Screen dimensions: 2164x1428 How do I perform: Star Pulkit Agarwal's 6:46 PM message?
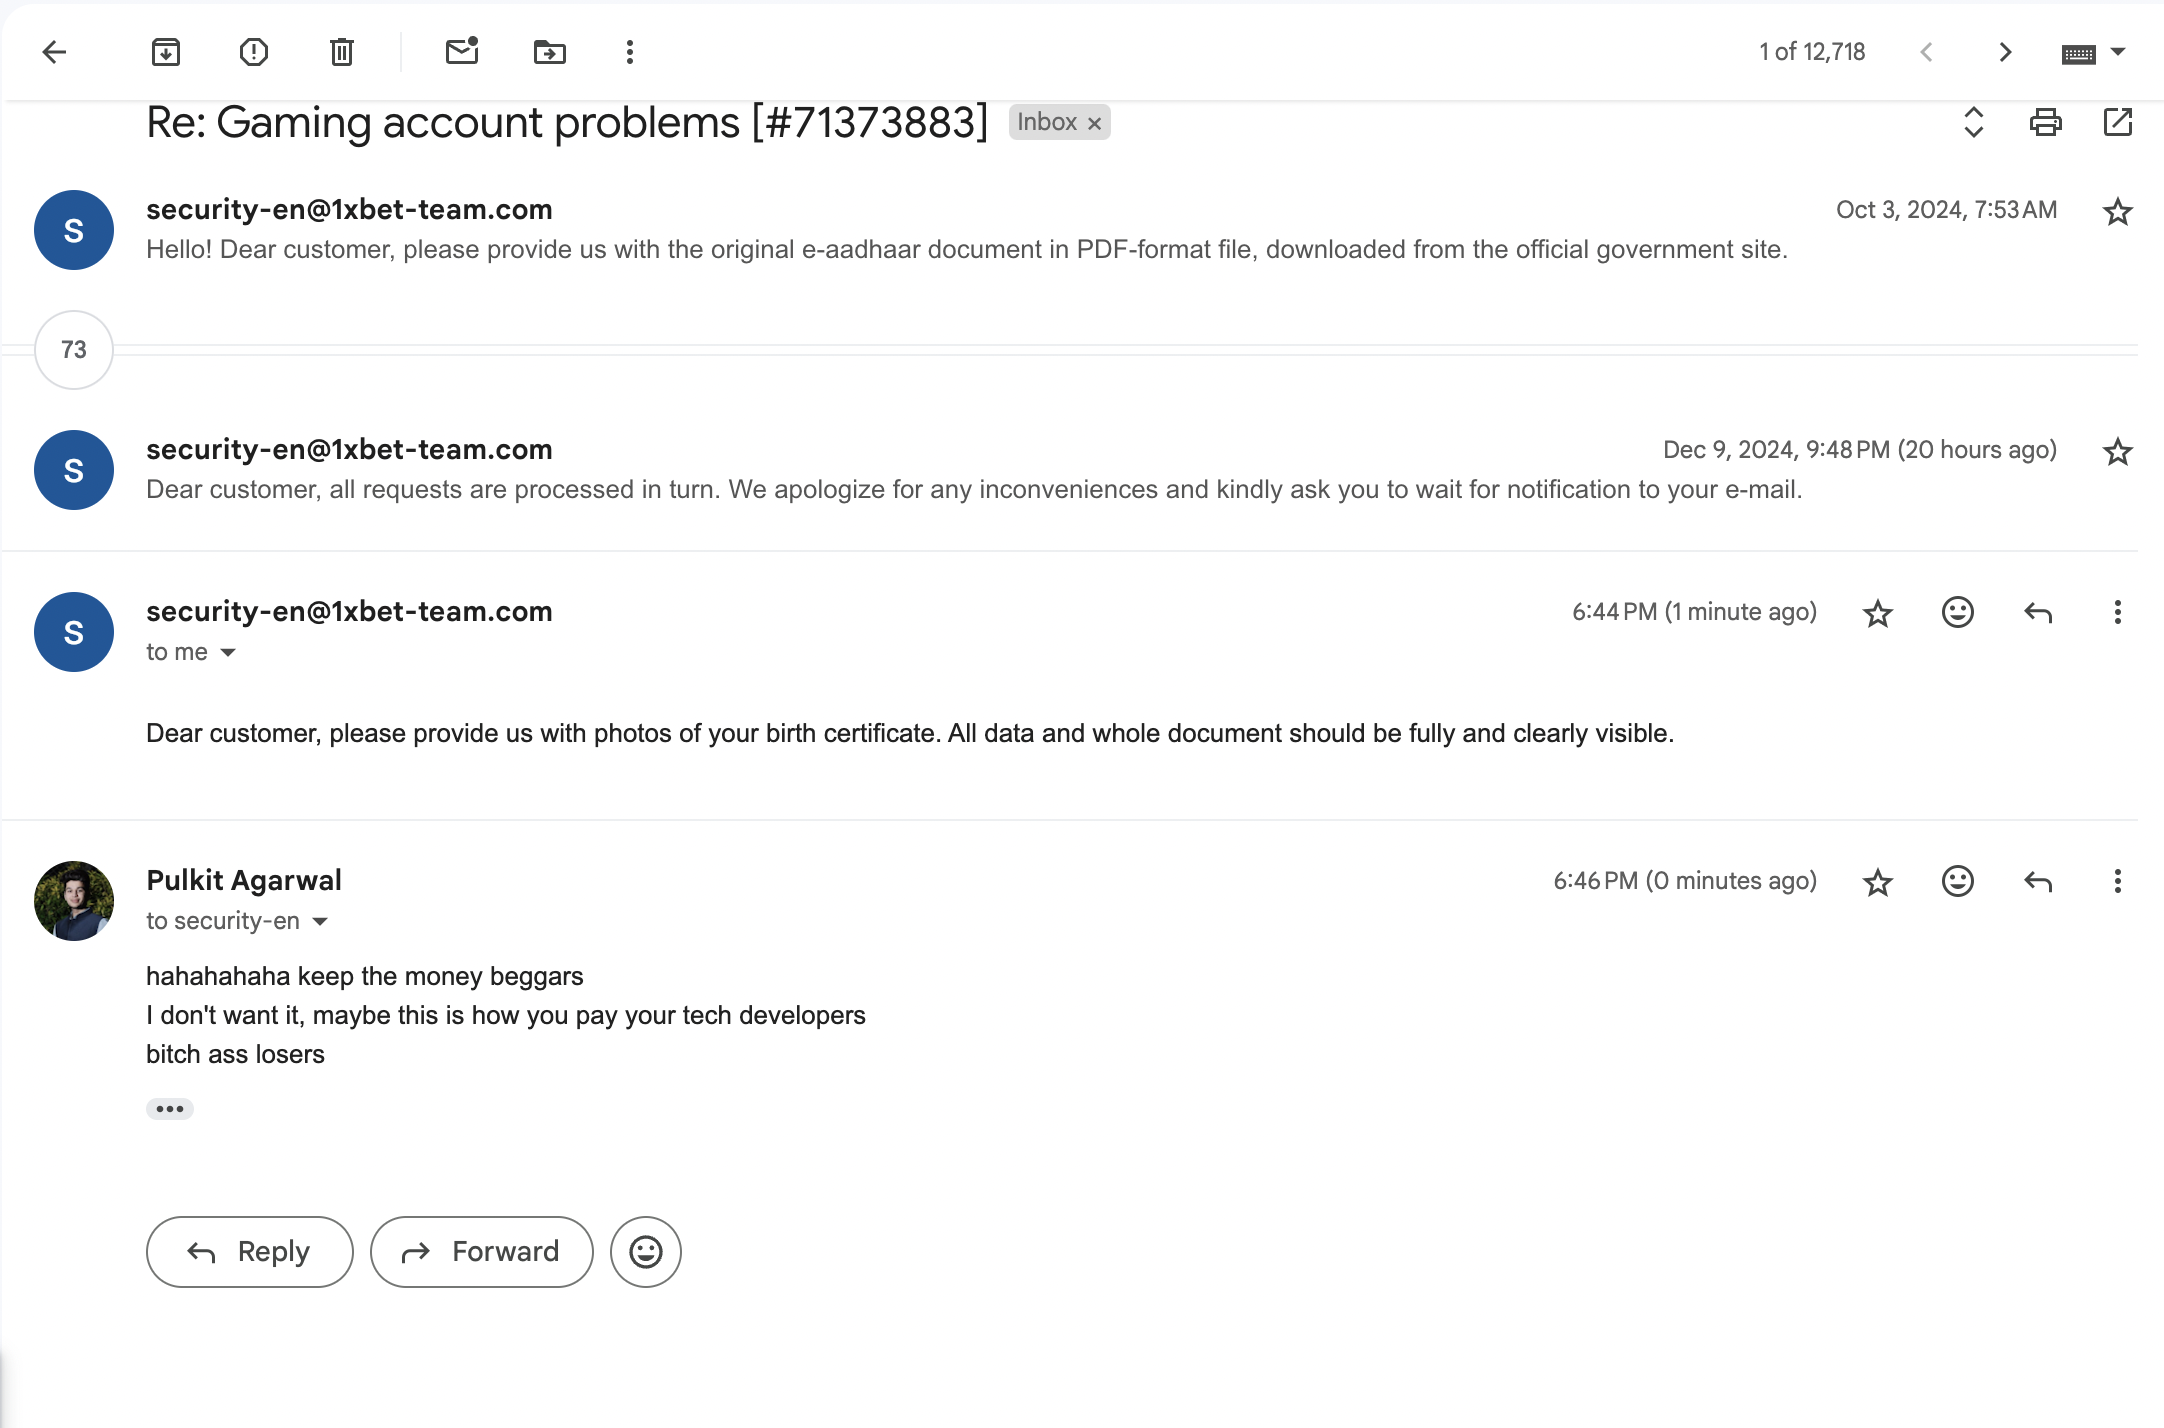pyautogui.click(x=1877, y=882)
